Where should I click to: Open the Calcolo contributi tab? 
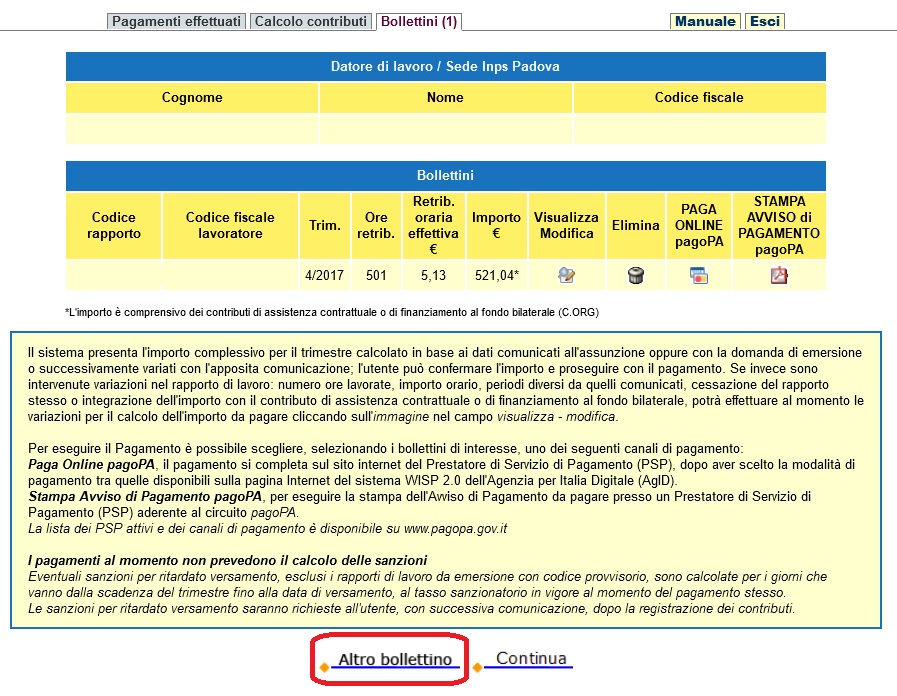point(311,21)
